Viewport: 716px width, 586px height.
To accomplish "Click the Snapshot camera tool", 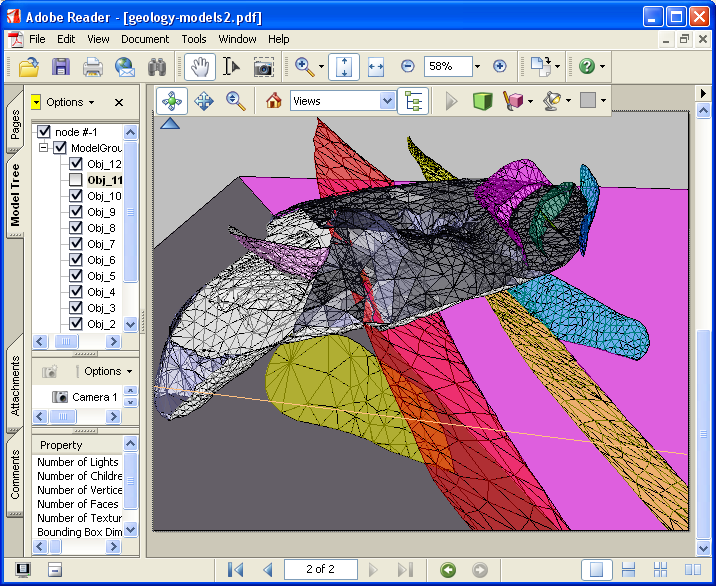I will pyautogui.click(x=263, y=67).
